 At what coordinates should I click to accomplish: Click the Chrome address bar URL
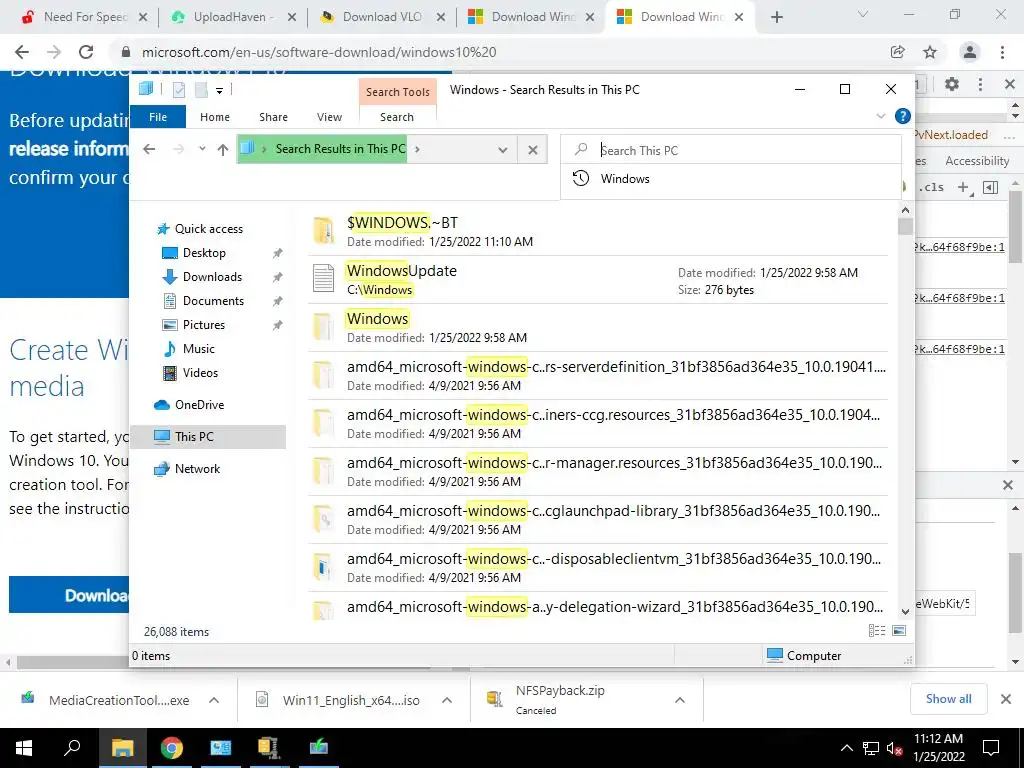pyautogui.click(x=319, y=52)
